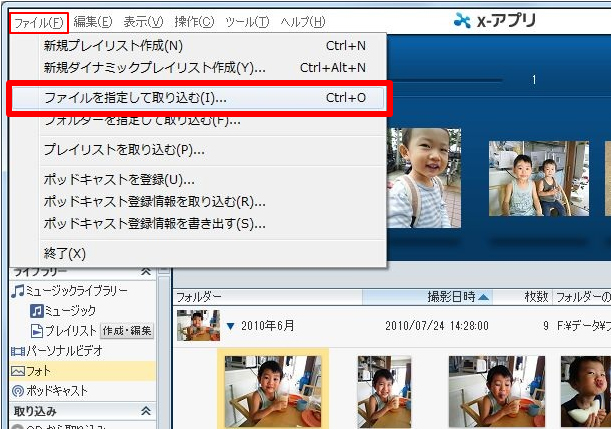Viewport: 612px width, 430px height.
Task: Sort by 撮影日時 column header
Action: pos(458,297)
